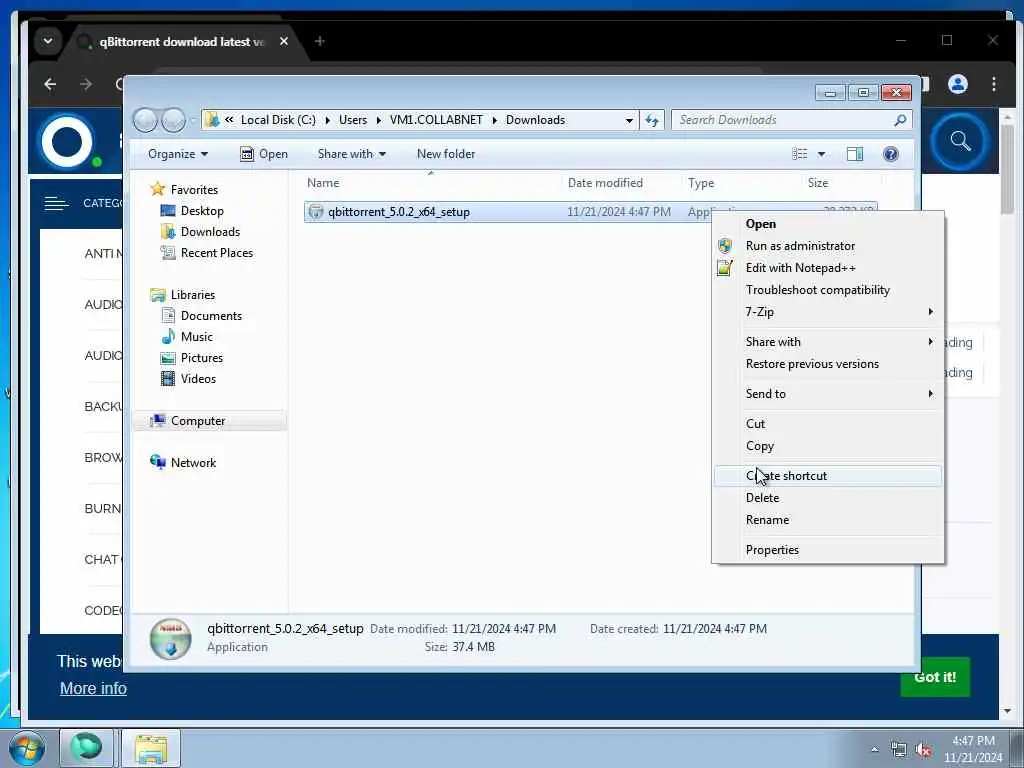This screenshot has width=1024, height=768.
Task: Click the Open toolbar button
Action: click(x=264, y=154)
